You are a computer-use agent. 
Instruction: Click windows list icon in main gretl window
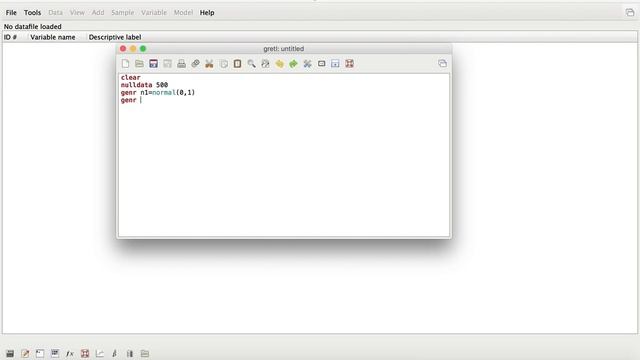(x=630, y=13)
